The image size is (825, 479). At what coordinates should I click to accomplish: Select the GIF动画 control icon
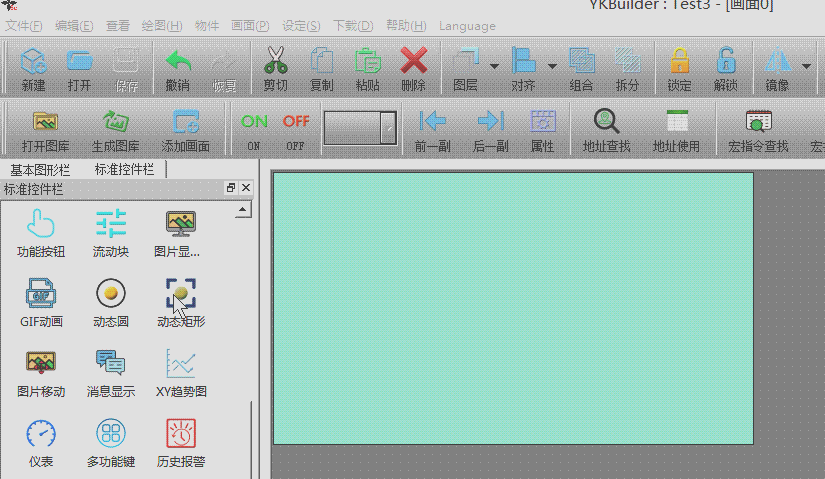[x=41, y=295]
